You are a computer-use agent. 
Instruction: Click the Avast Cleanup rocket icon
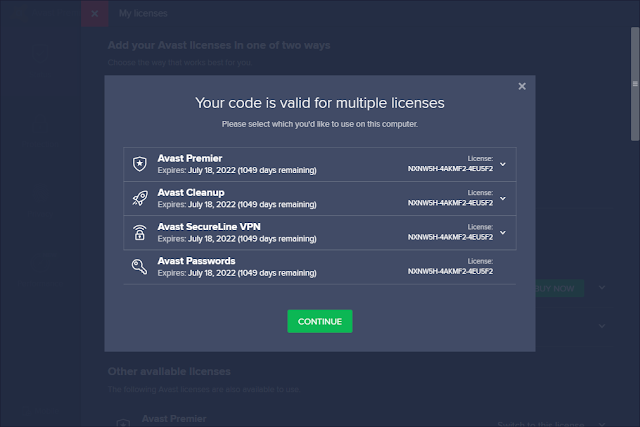click(x=139, y=198)
